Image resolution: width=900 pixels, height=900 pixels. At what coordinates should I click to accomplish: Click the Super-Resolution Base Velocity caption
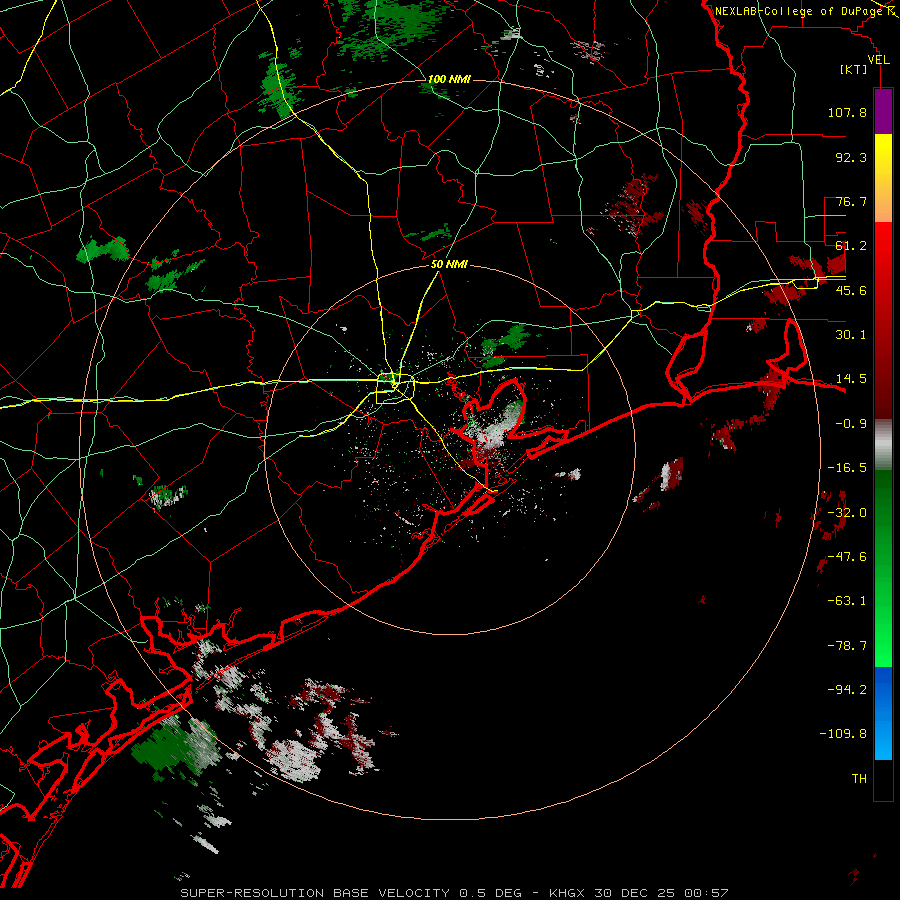coord(454,893)
